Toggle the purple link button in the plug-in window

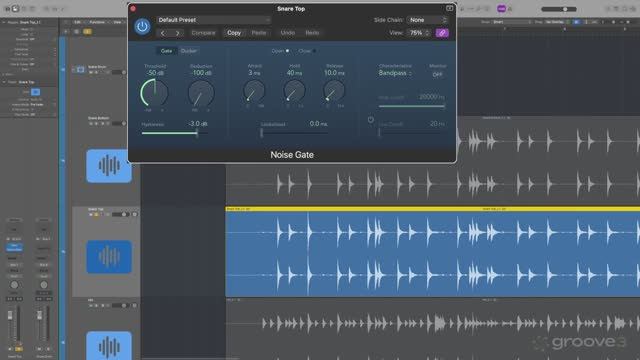tap(442, 33)
